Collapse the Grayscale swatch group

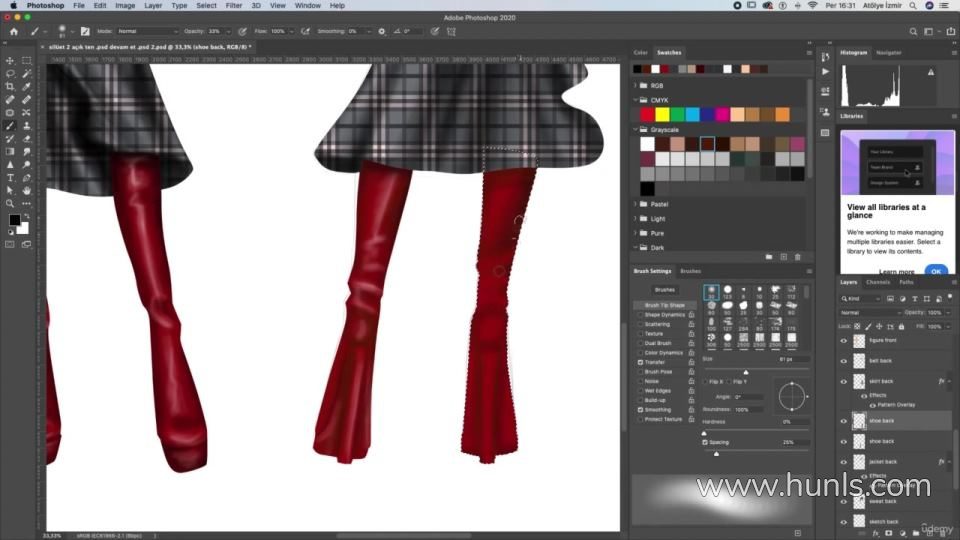(x=636, y=129)
